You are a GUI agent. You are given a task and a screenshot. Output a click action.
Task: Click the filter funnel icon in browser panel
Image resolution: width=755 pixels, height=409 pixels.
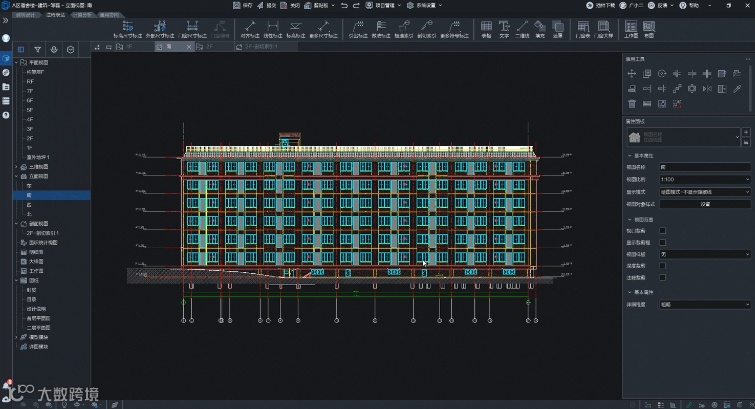37,48
